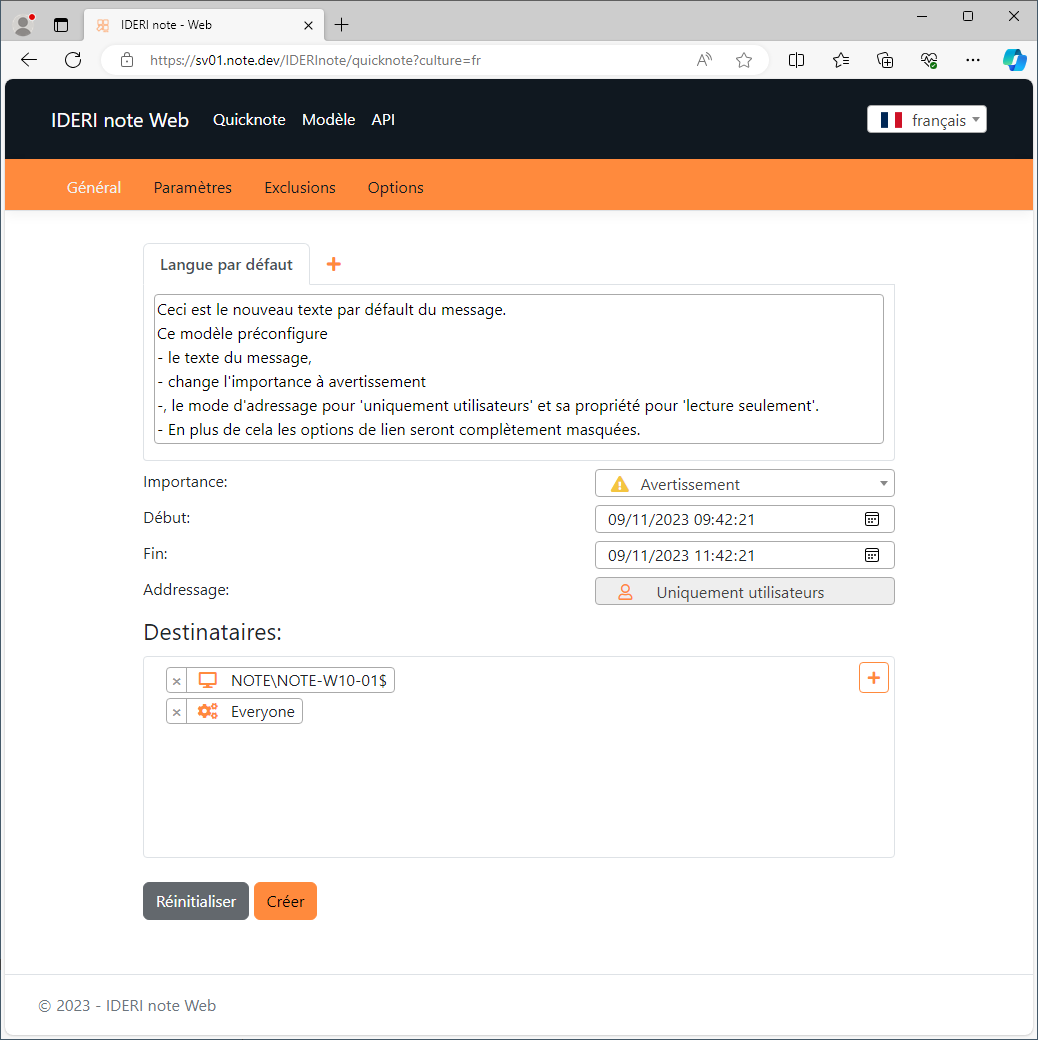This screenshot has height=1040, width=1038.
Task: Add a recipient with plus button
Action: pos(874,678)
